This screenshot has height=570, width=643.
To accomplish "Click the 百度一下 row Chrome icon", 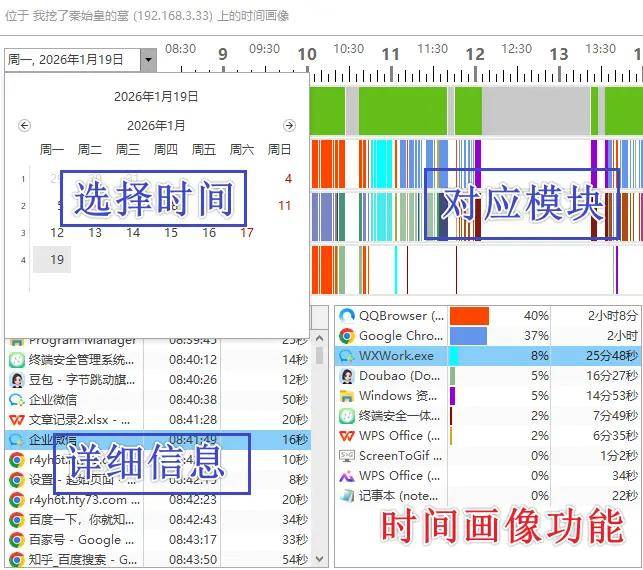I will [16, 520].
